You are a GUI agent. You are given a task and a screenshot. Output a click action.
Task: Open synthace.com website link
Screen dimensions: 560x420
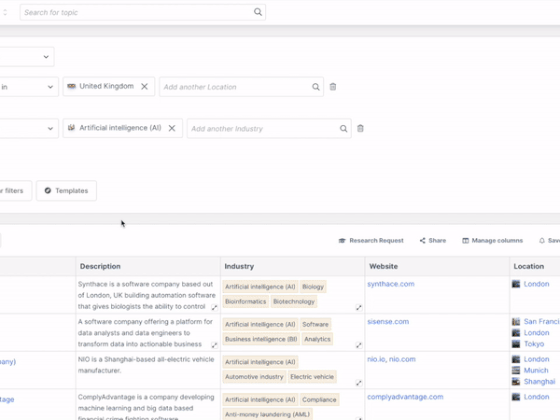[391, 284]
